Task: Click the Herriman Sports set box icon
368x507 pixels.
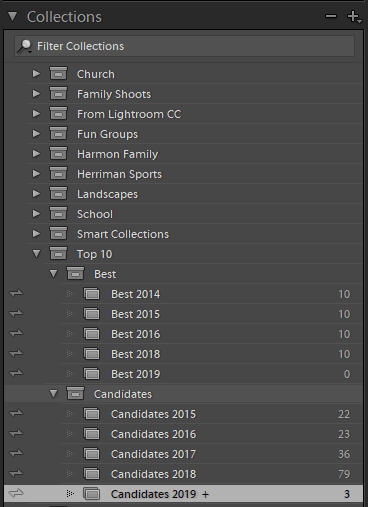Action: coord(58,174)
